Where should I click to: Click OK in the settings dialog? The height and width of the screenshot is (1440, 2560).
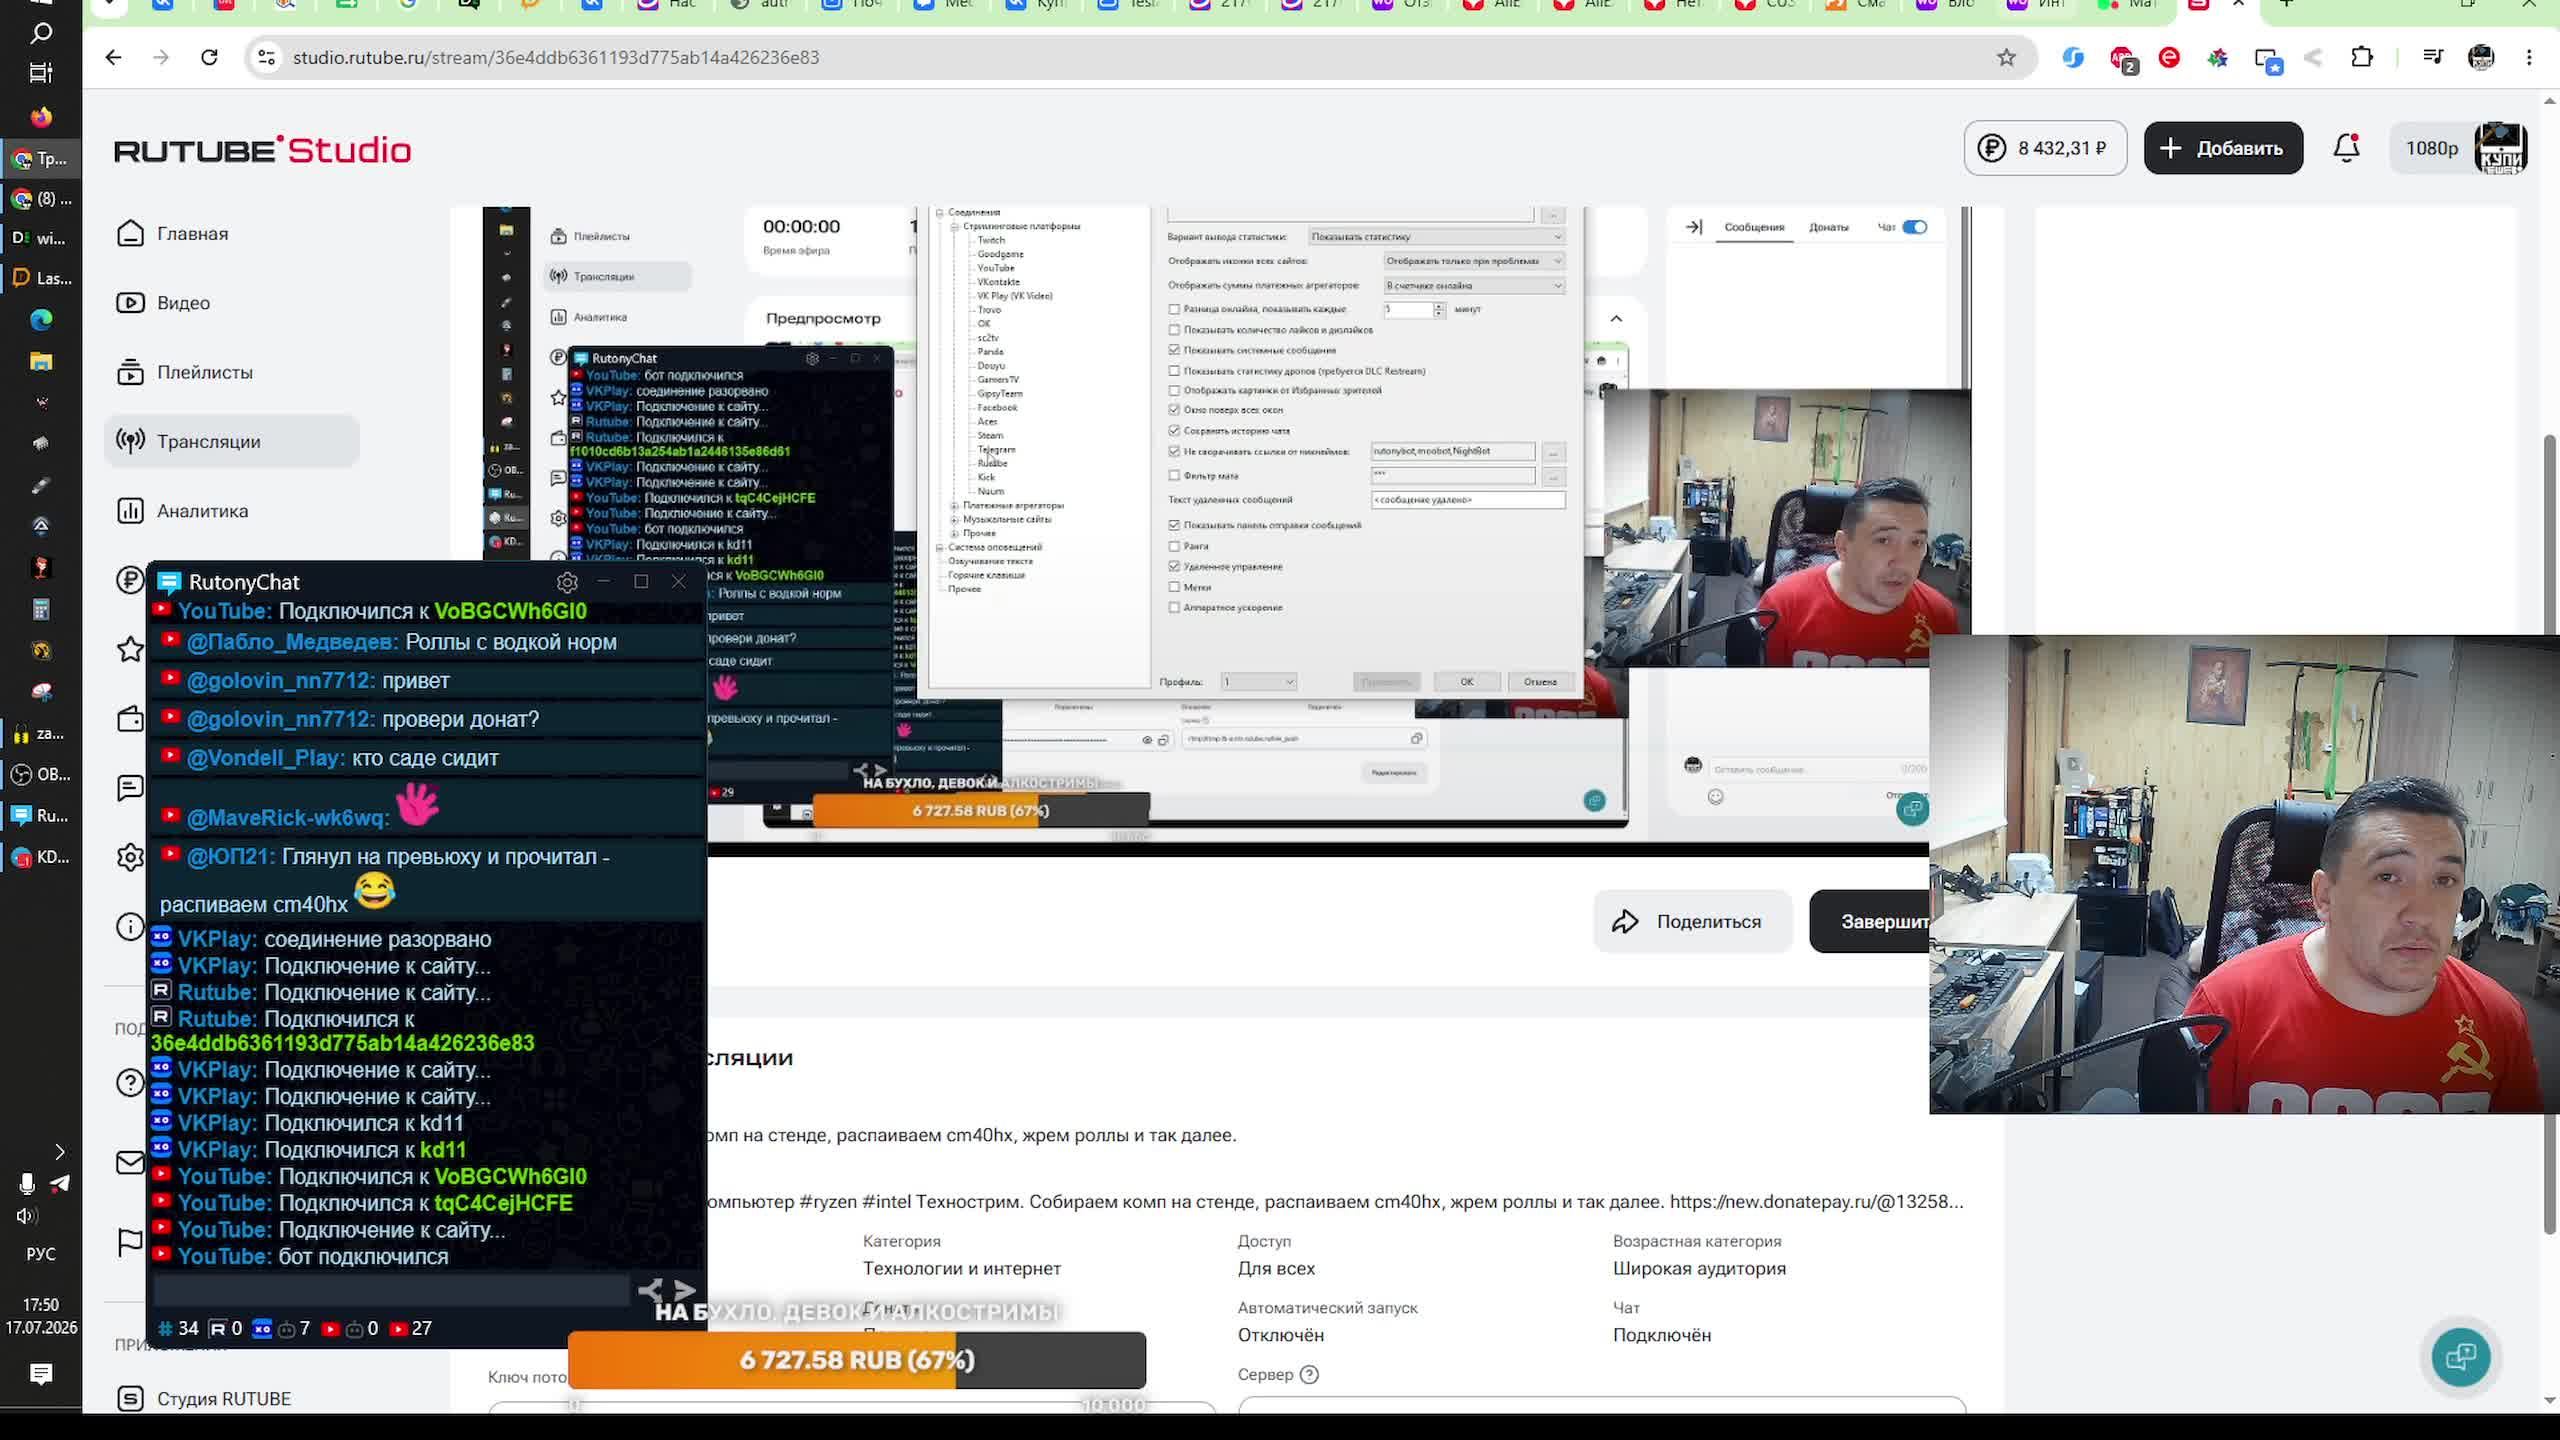1466,681
